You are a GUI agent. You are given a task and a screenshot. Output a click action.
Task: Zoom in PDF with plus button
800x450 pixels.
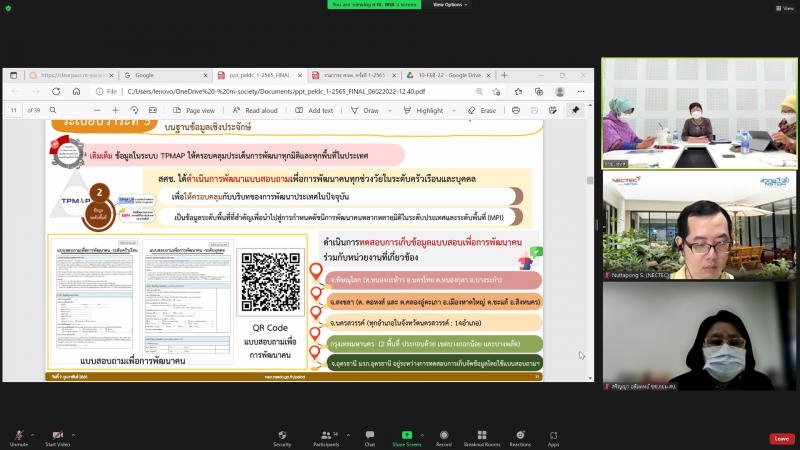tap(115, 110)
